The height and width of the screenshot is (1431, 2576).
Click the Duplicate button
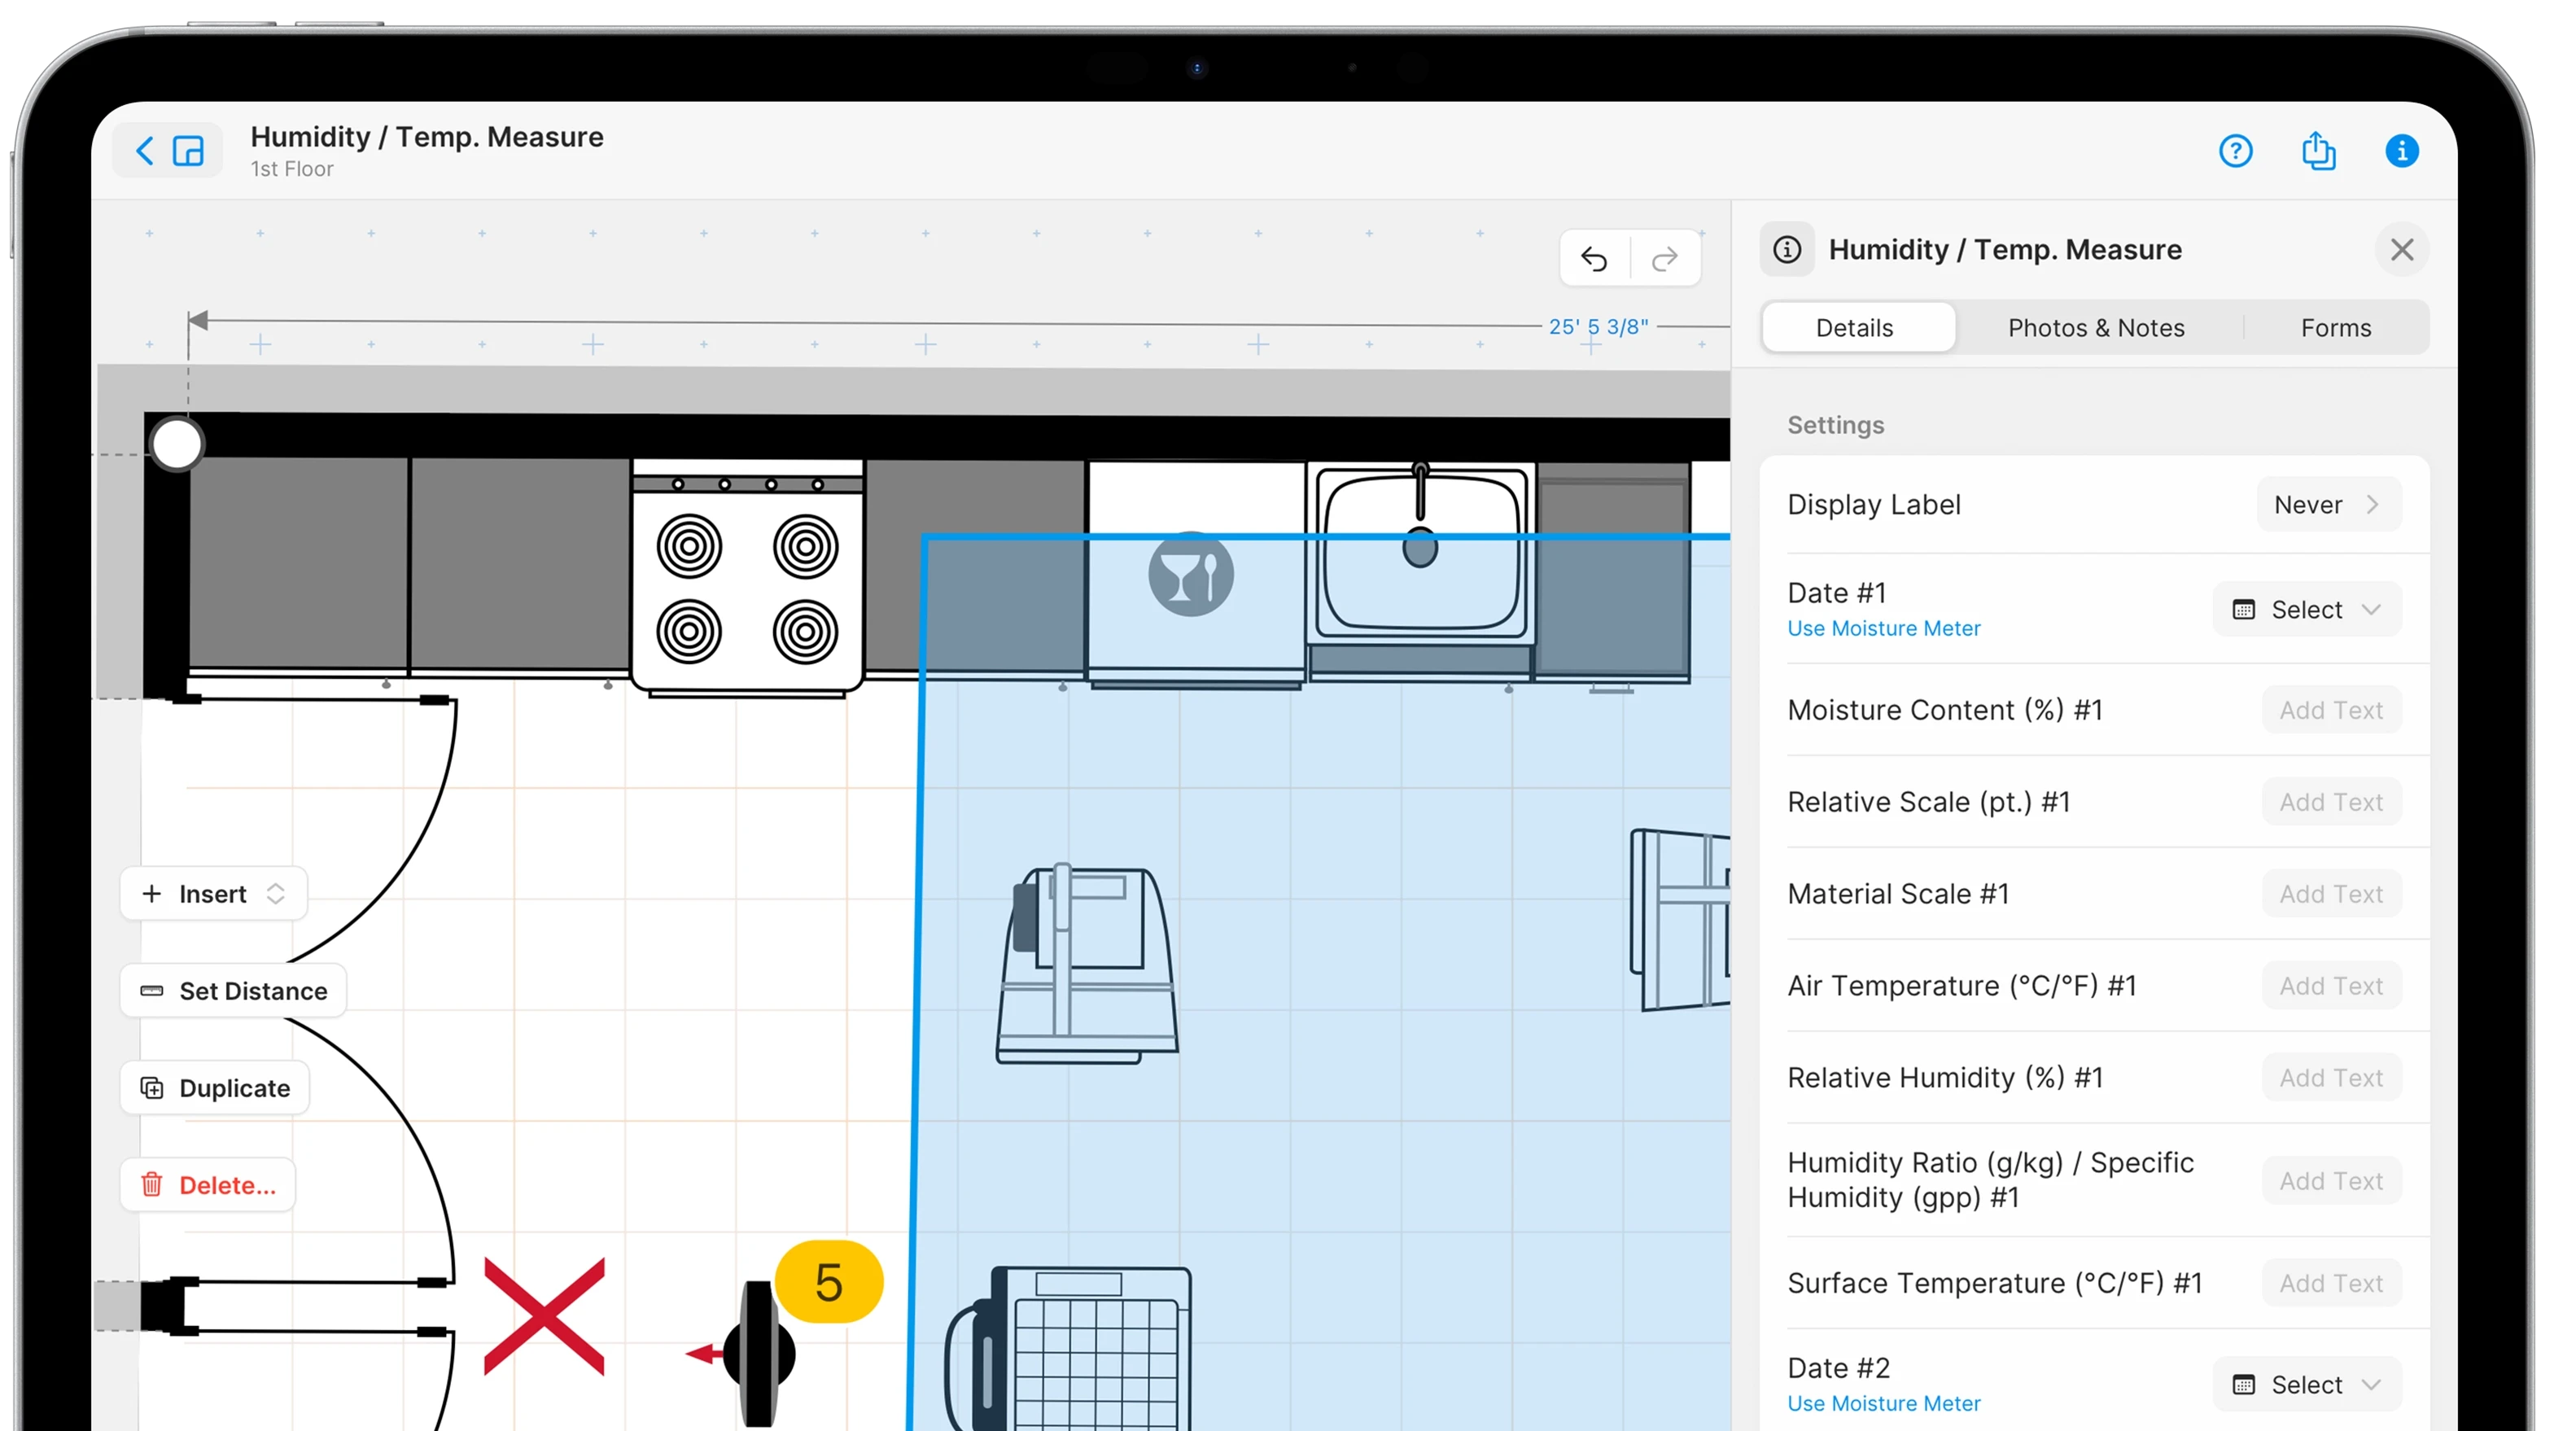click(x=215, y=1088)
